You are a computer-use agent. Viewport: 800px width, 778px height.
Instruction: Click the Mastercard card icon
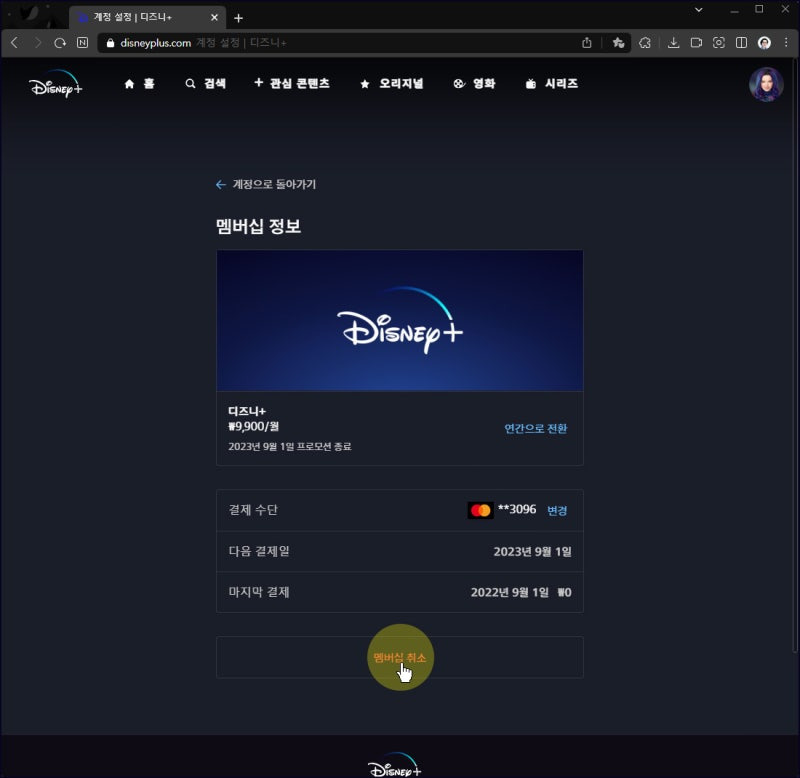[x=481, y=510]
